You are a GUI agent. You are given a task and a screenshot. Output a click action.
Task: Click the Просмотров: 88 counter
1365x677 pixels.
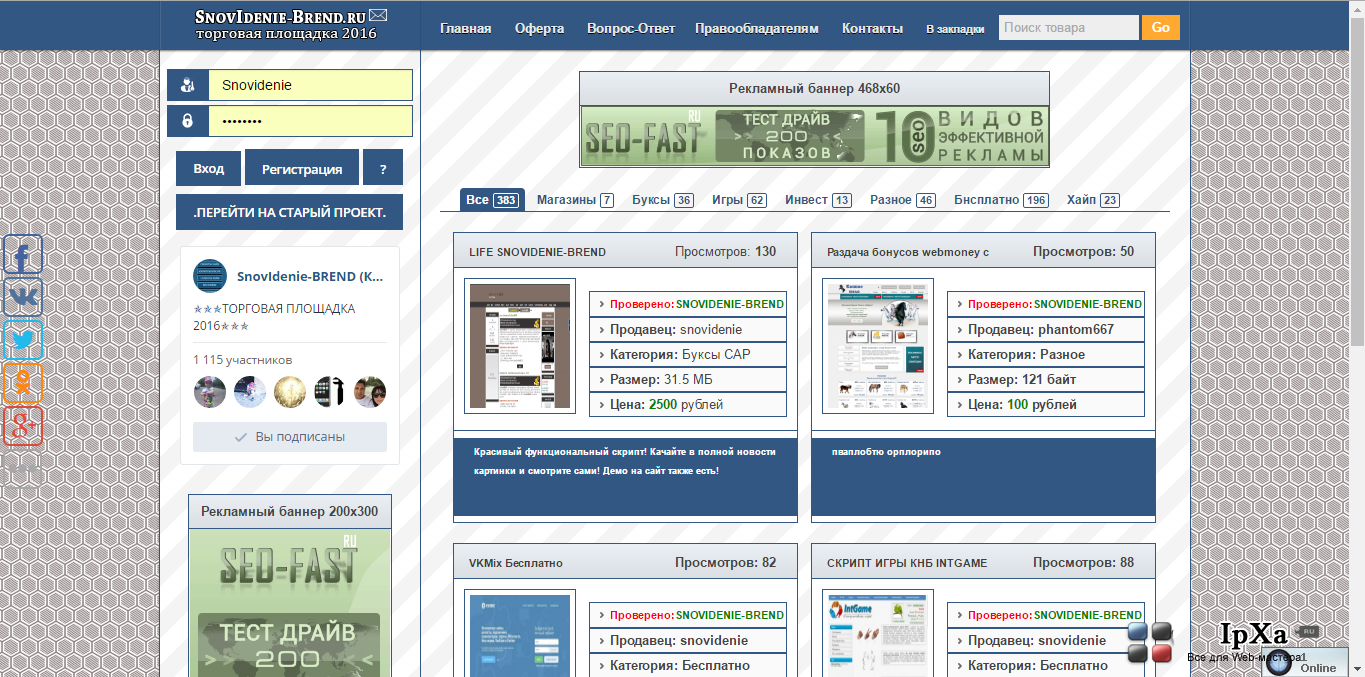click(1083, 563)
